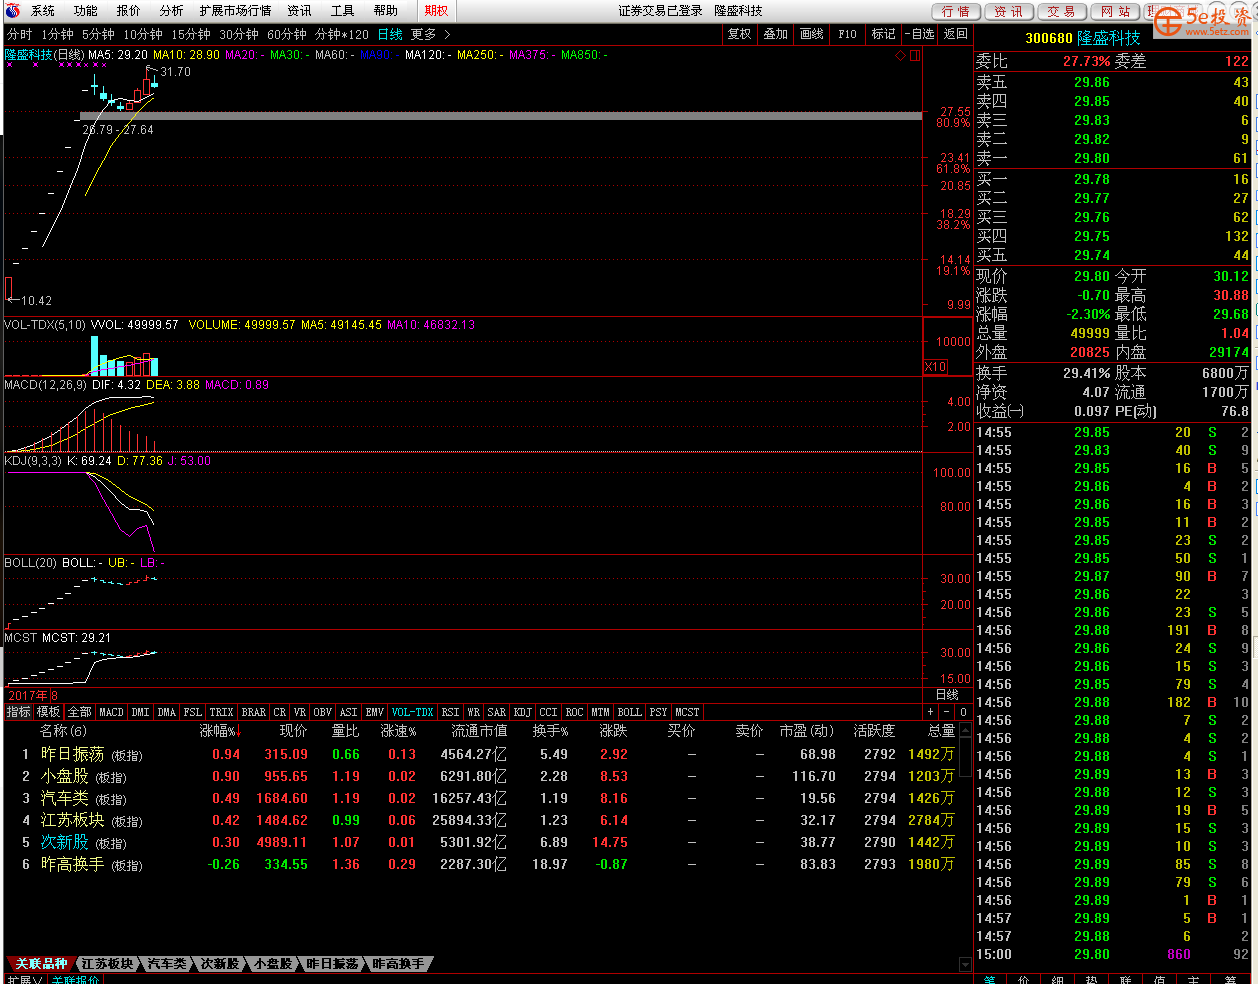Sort by the 流通市值 column header
Image resolution: width=1258 pixels, height=984 pixels.
(479, 732)
